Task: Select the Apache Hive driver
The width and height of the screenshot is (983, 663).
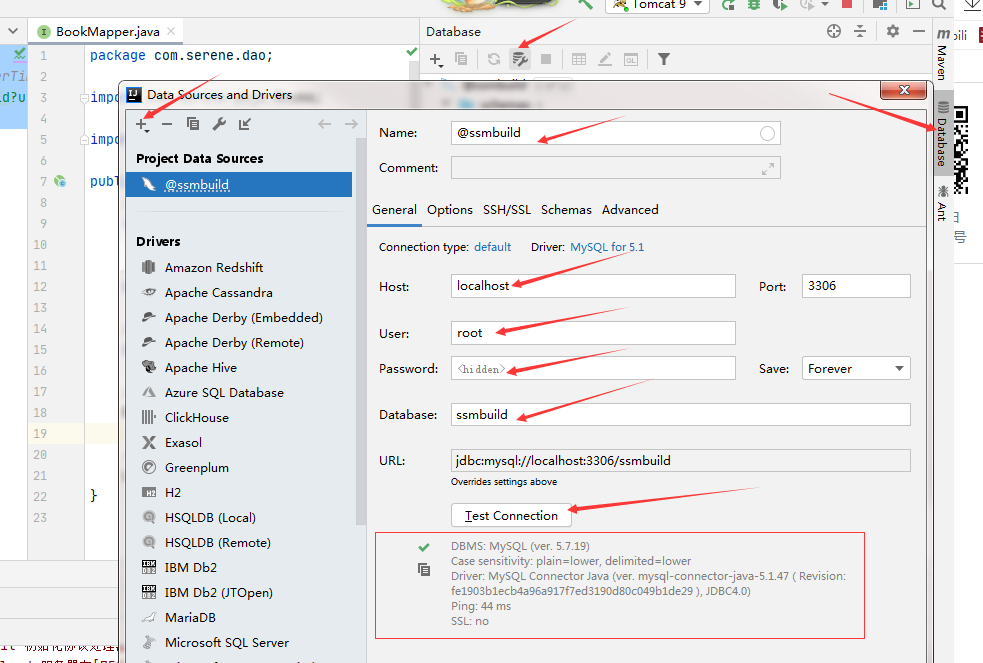Action: 200,368
